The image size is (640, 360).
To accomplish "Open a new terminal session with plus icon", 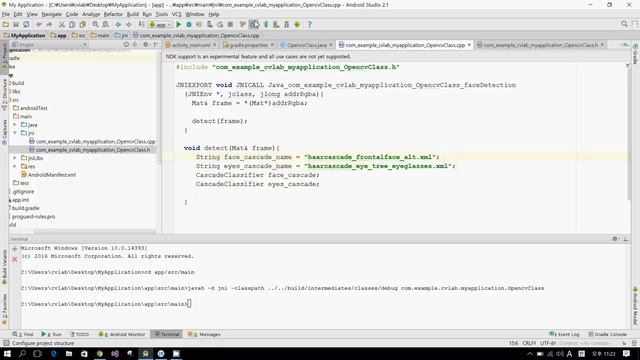I will (x=14, y=248).
